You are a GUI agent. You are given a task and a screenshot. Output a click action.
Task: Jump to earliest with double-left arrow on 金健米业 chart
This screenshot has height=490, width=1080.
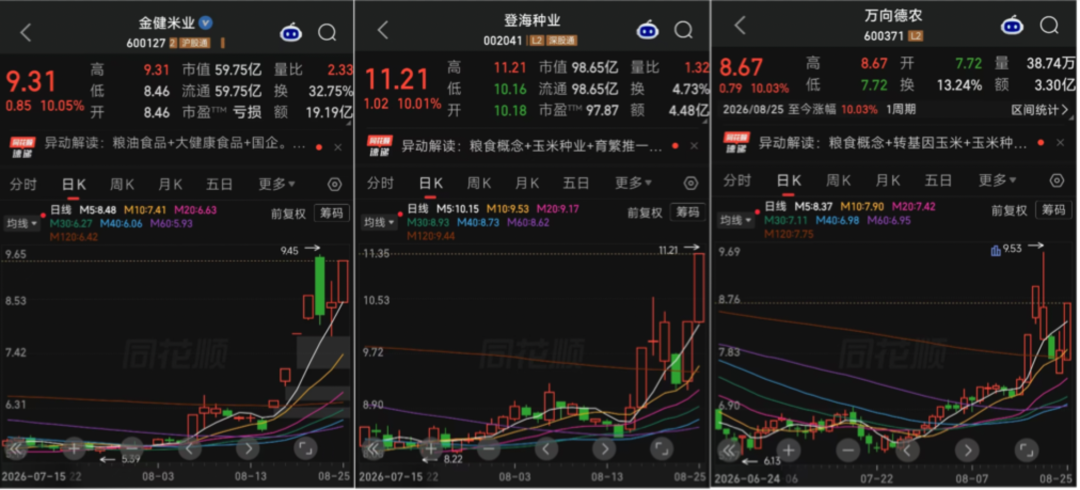(15, 449)
